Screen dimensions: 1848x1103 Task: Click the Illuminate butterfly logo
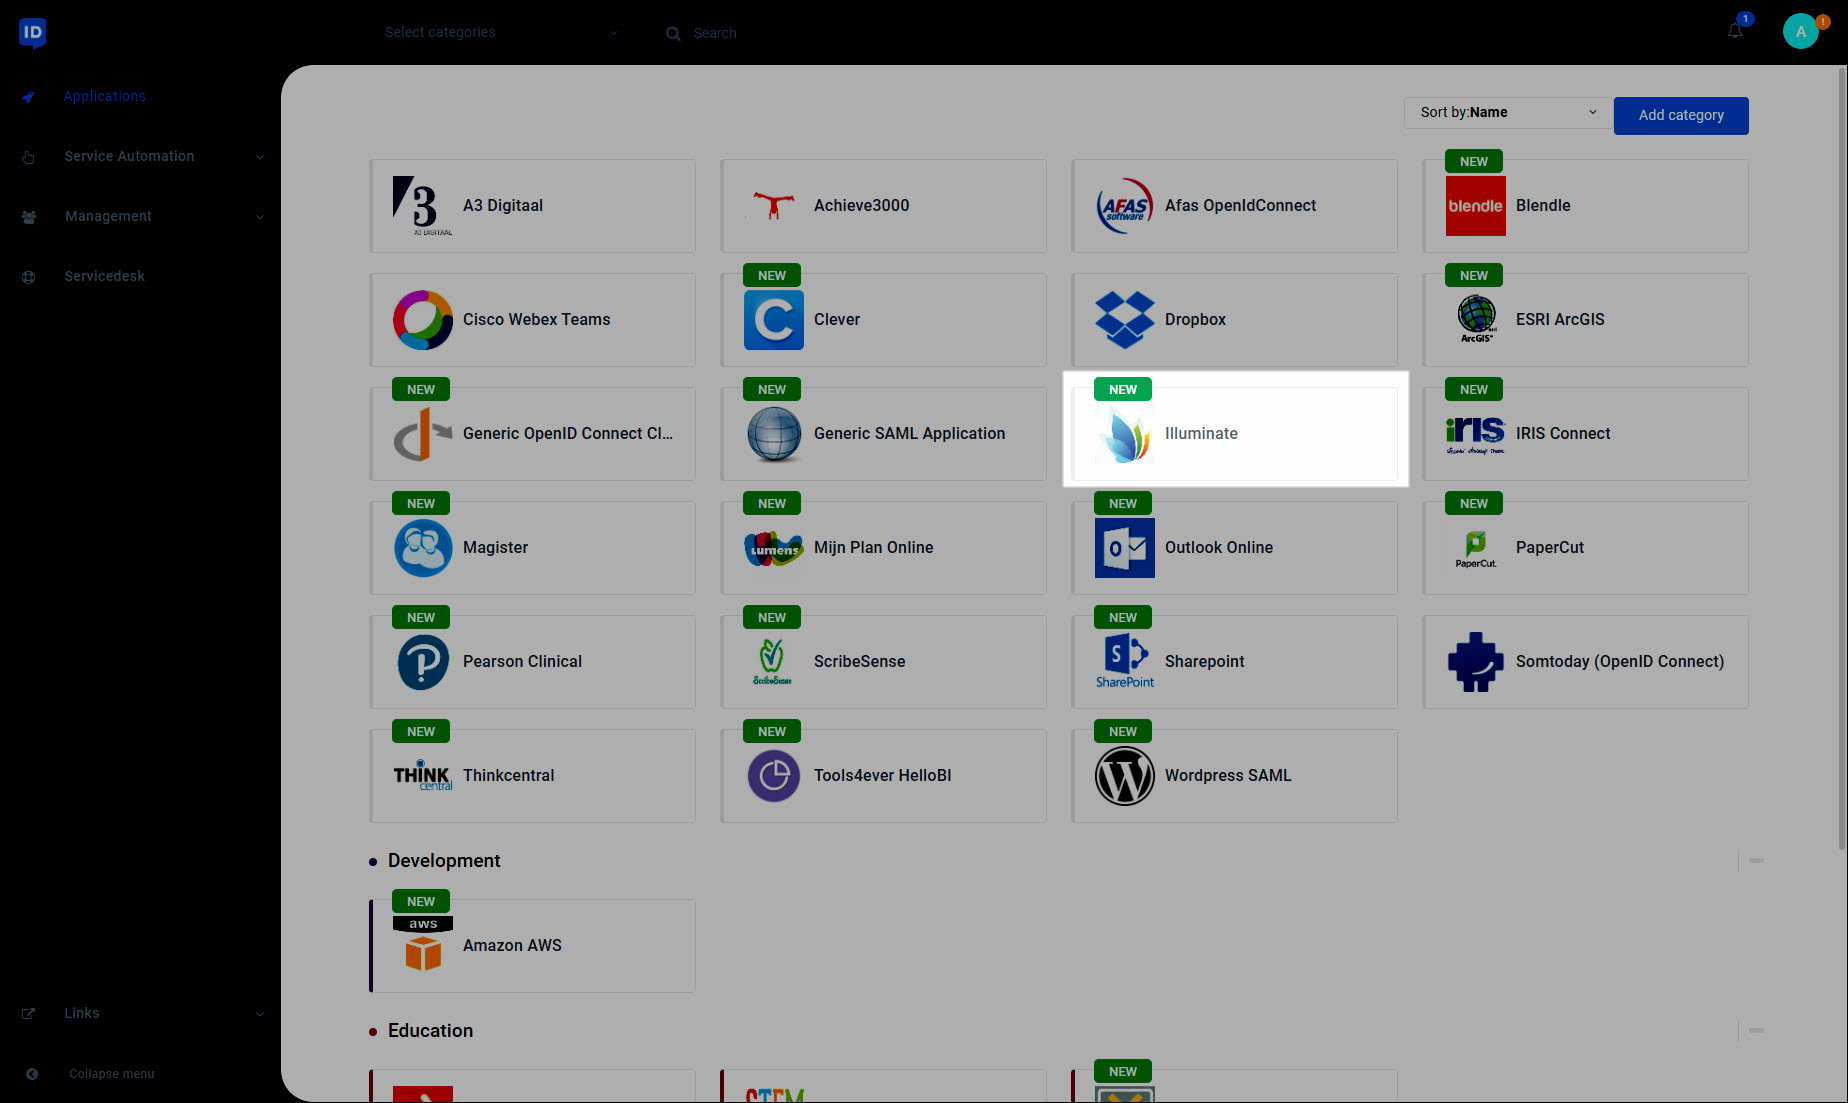(x=1125, y=434)
